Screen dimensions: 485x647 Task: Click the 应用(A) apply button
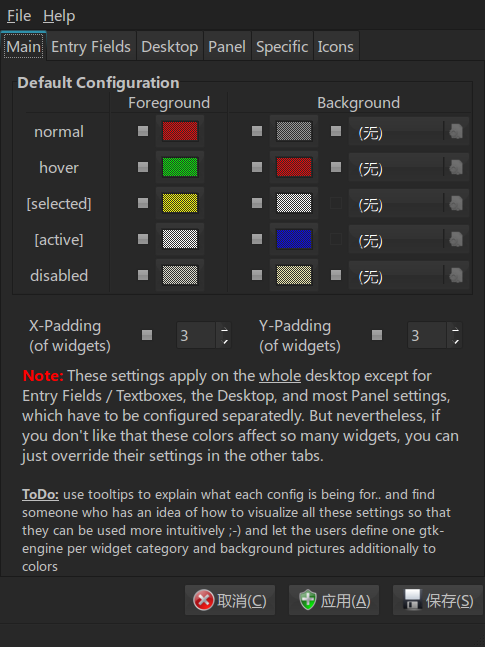tap(334, 600)
